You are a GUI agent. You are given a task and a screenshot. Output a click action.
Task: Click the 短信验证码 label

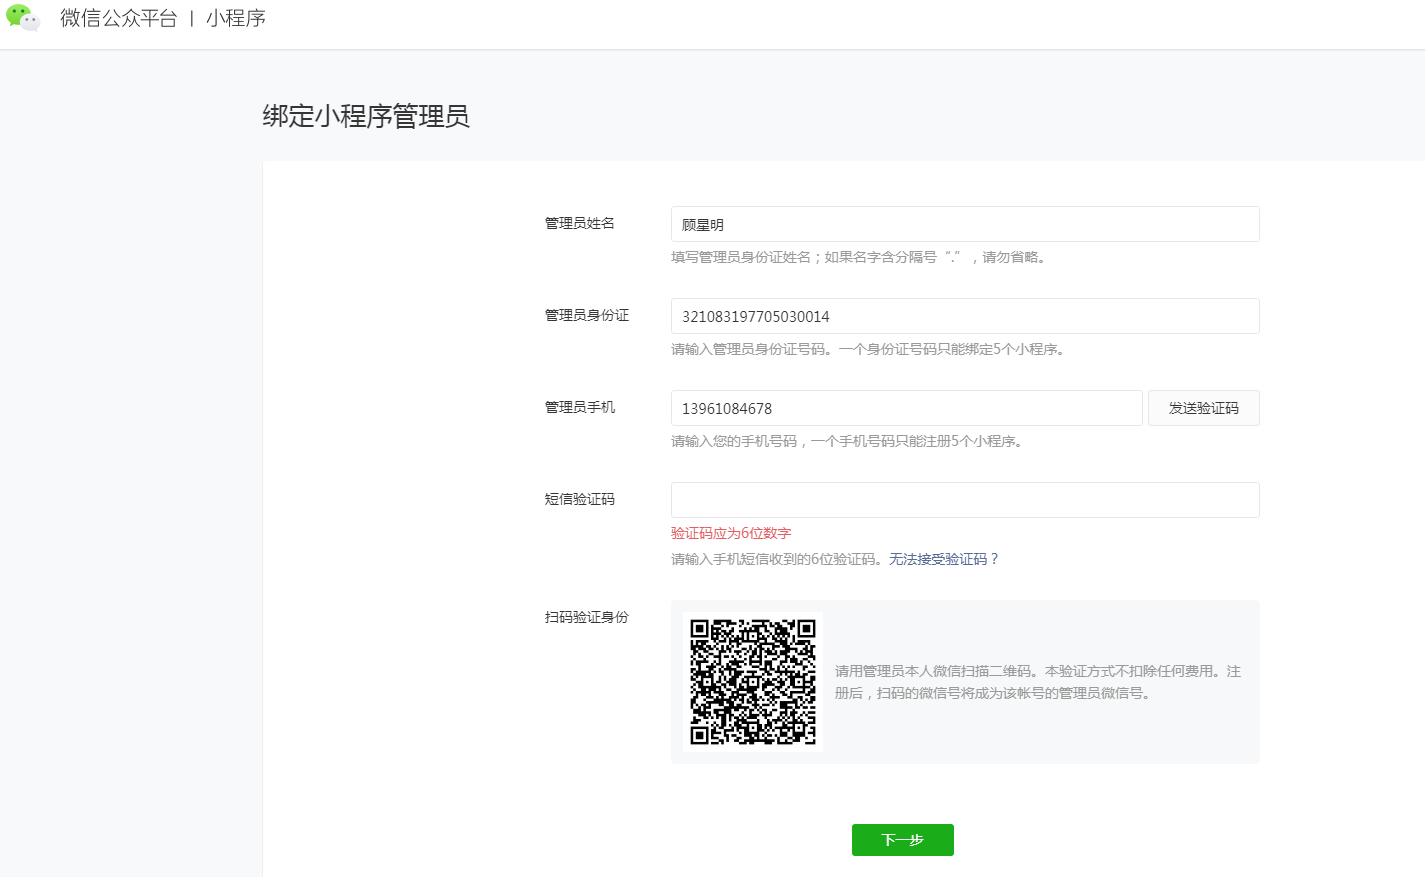(x=580, y=499)
